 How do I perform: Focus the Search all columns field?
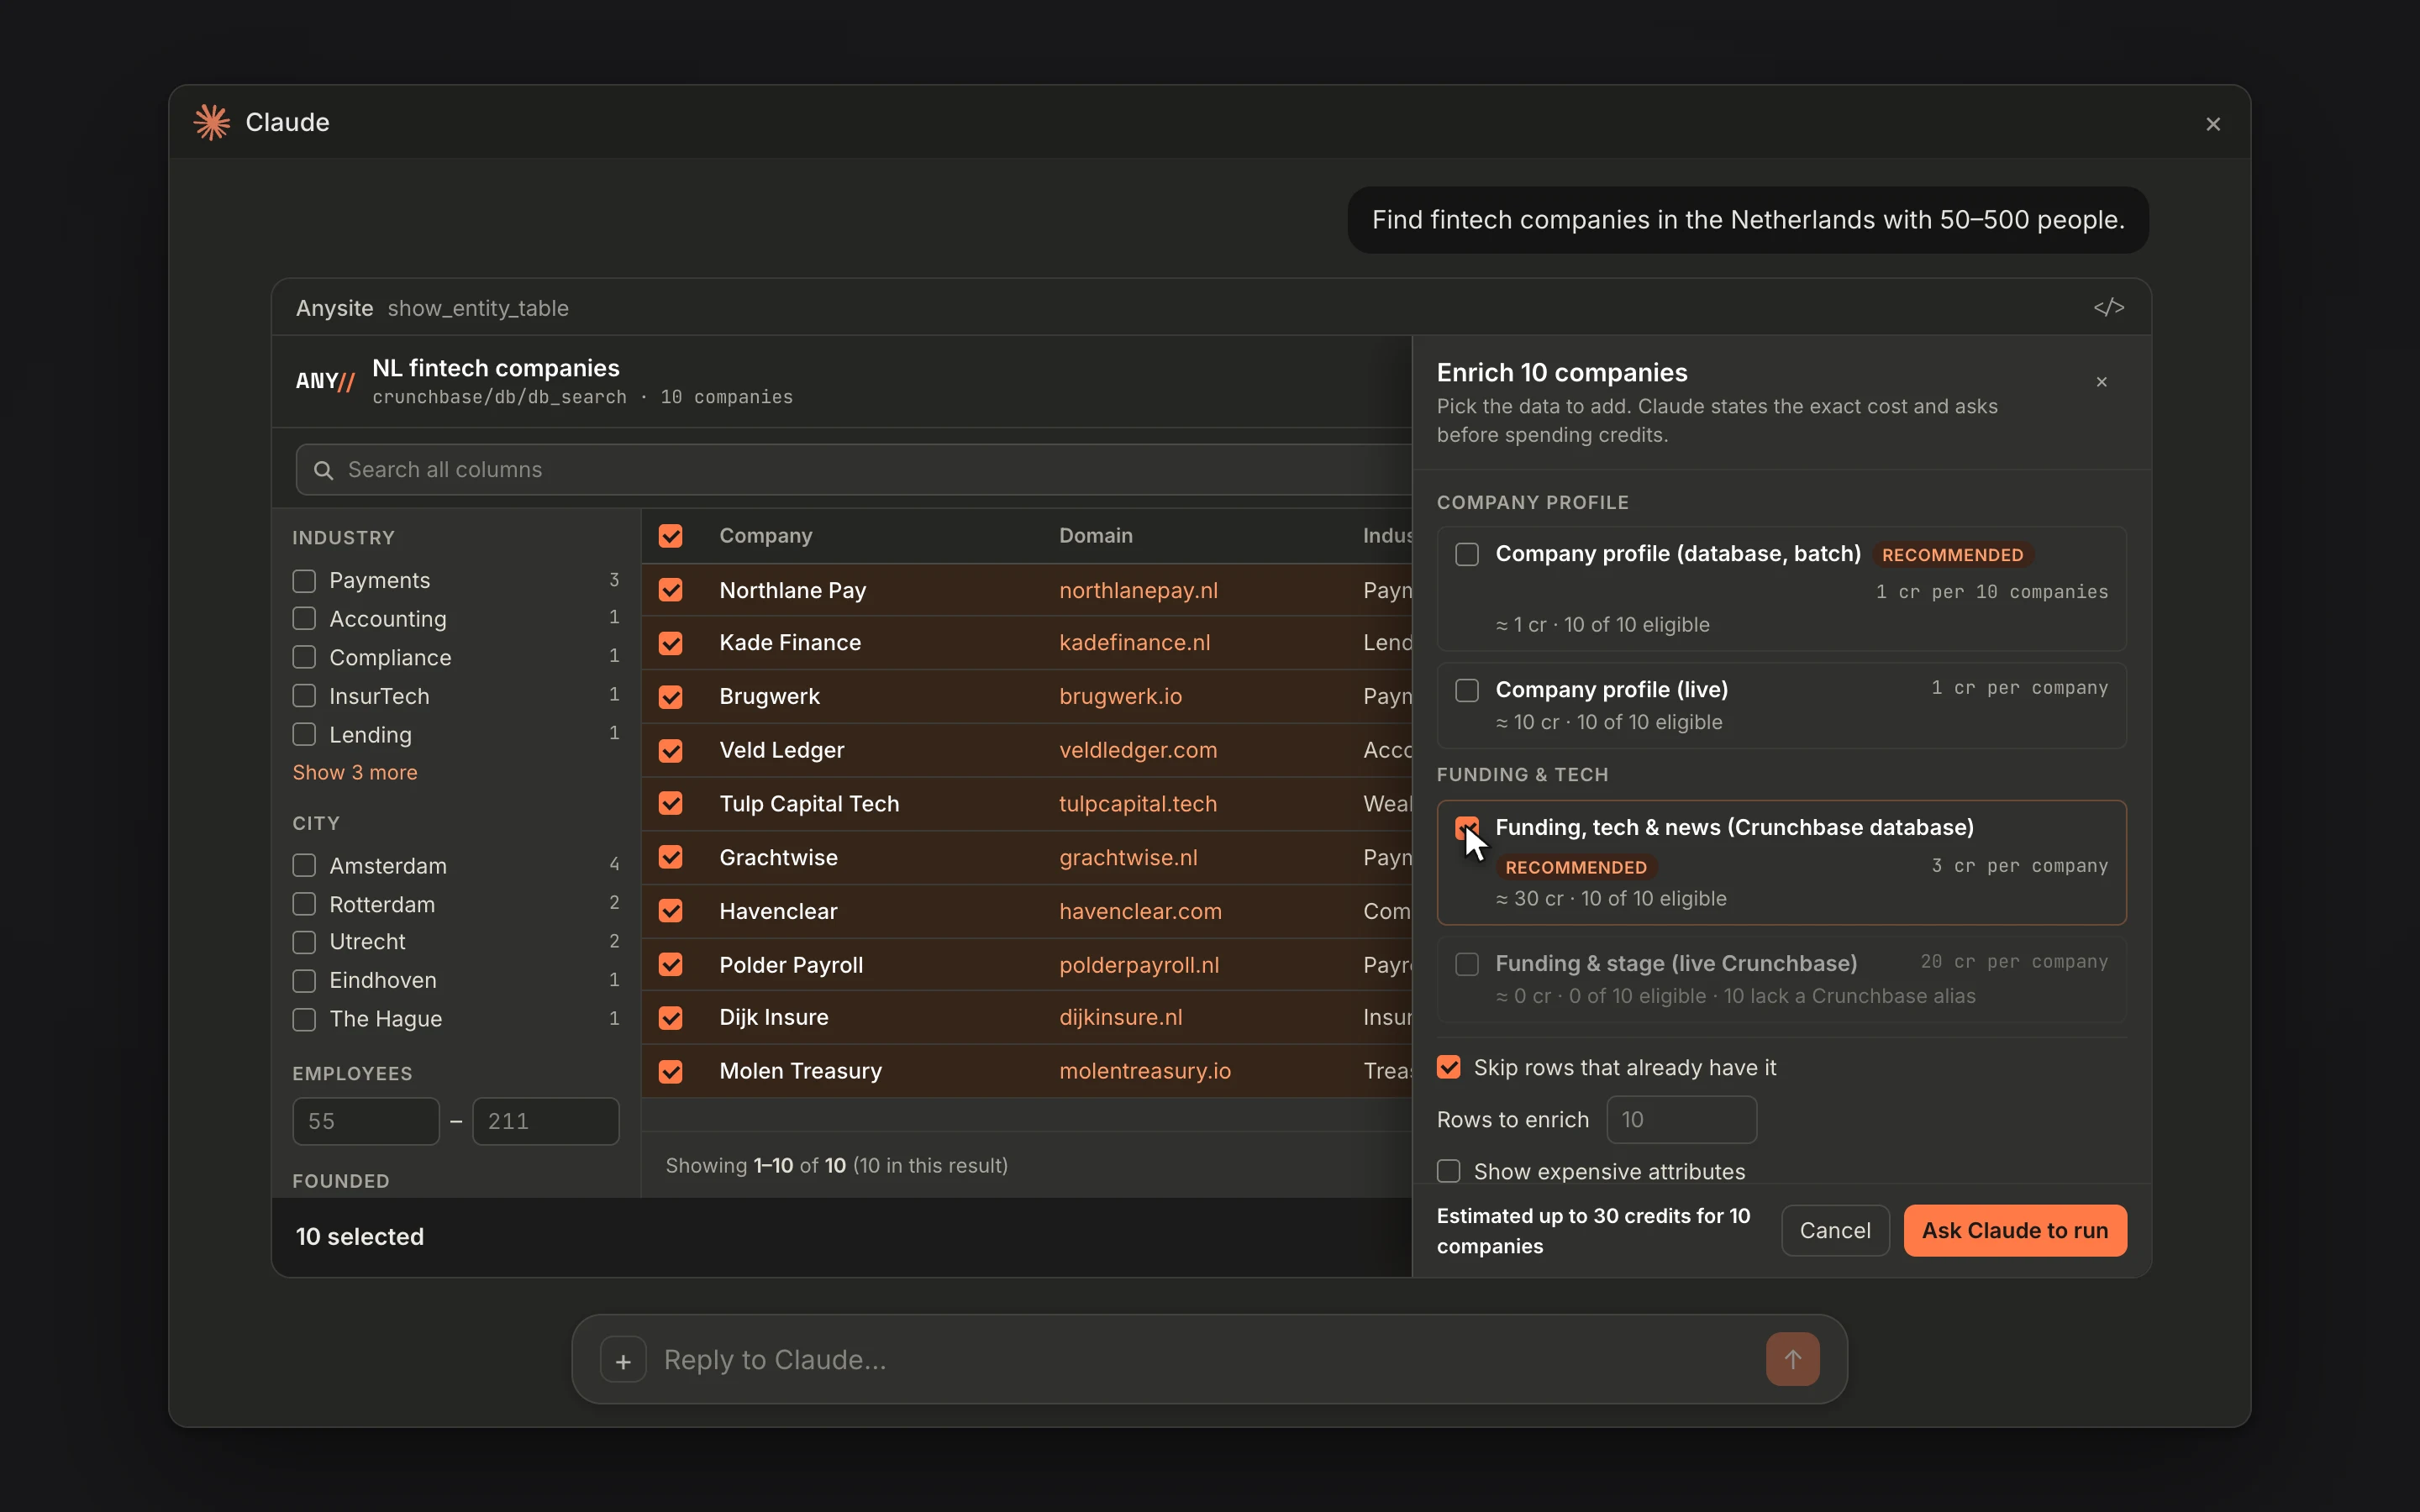click(854, 470)
